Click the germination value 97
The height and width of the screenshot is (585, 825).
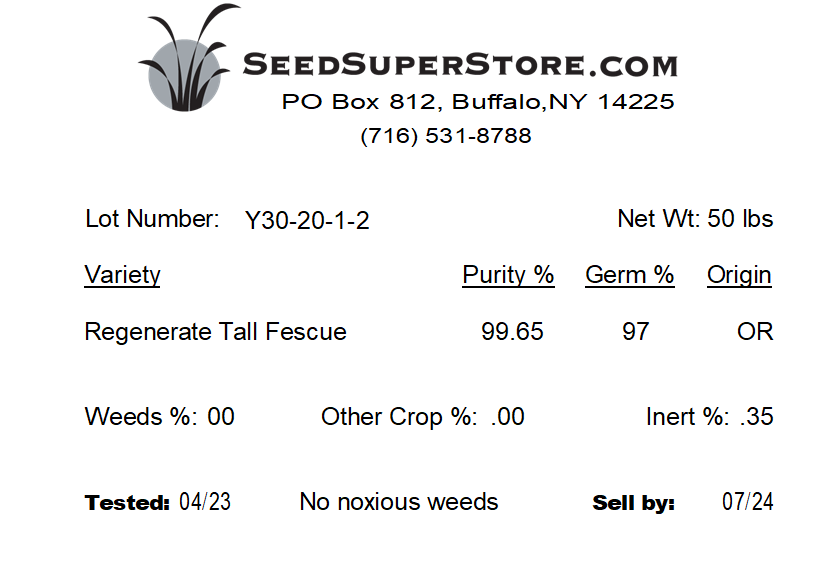click(636, 332)
